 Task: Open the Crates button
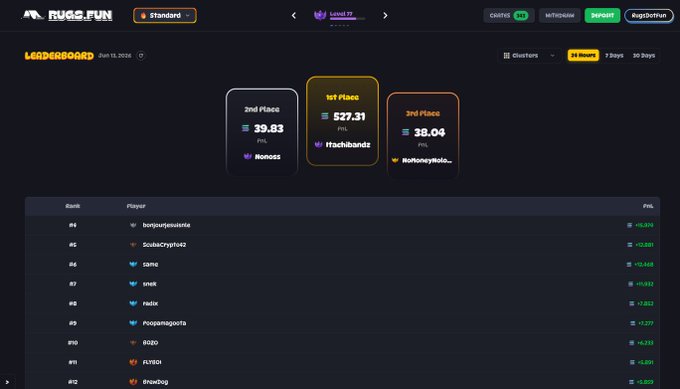[x=509, y=16]
